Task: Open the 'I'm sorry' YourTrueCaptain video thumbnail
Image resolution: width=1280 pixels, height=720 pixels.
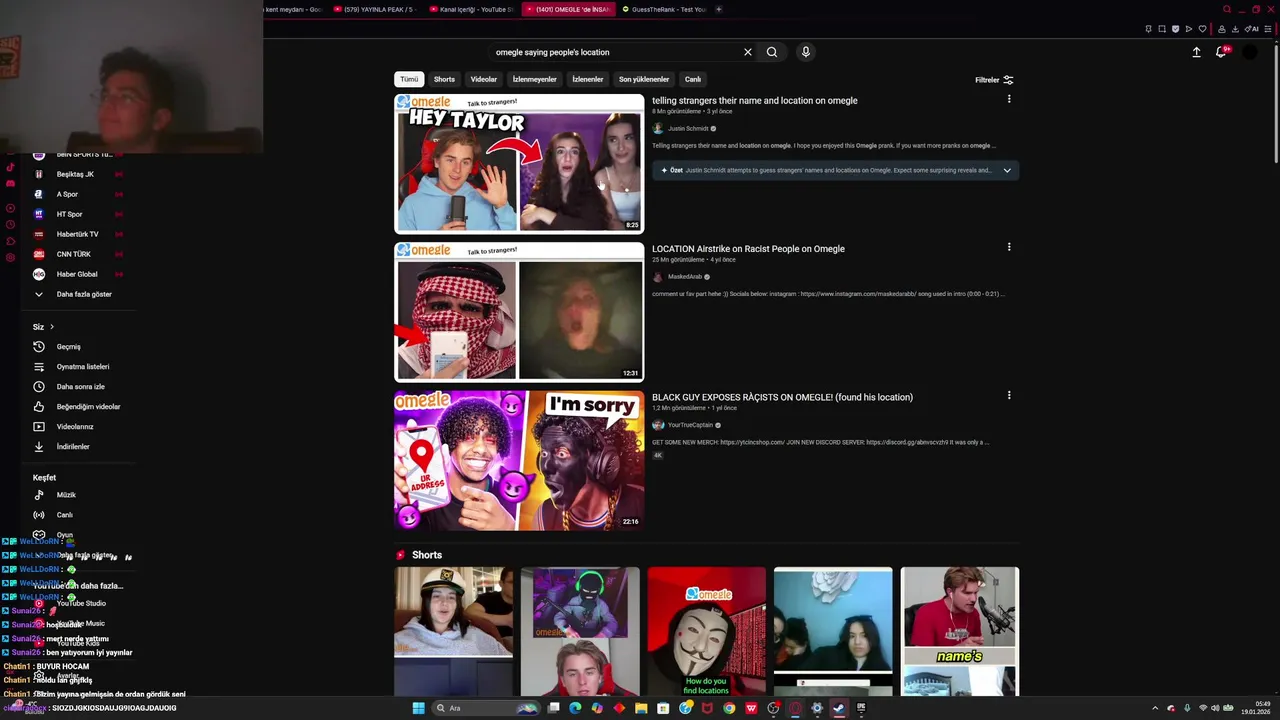Action: click(x=519, y=460)
